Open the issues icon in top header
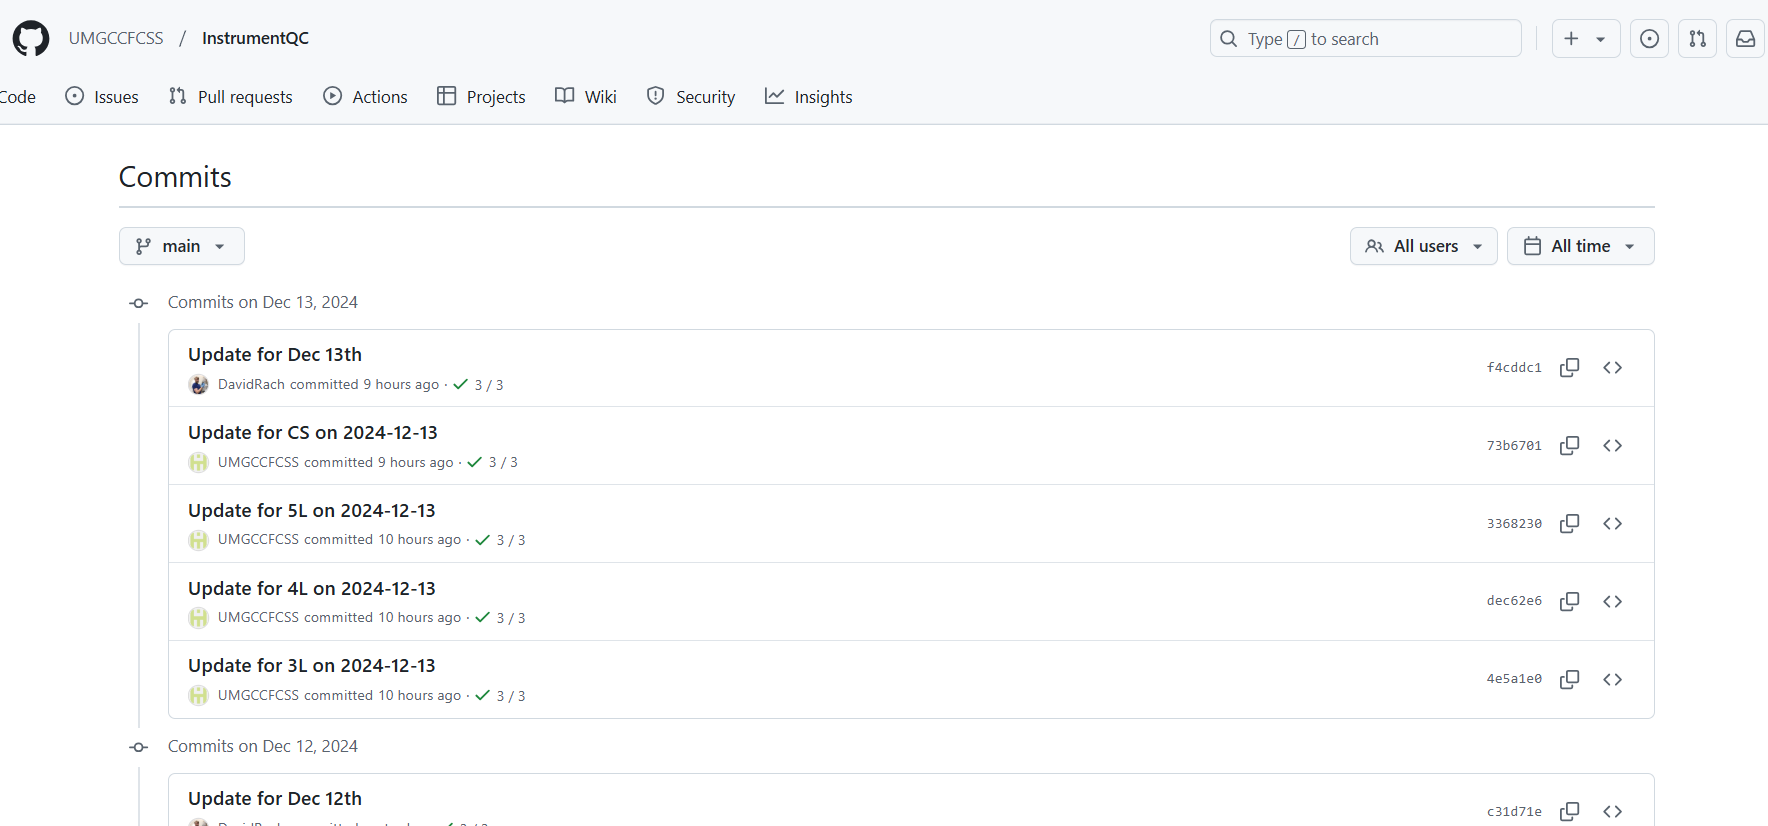This screenshot has height=826, width=1768. tap(1649, 39)
